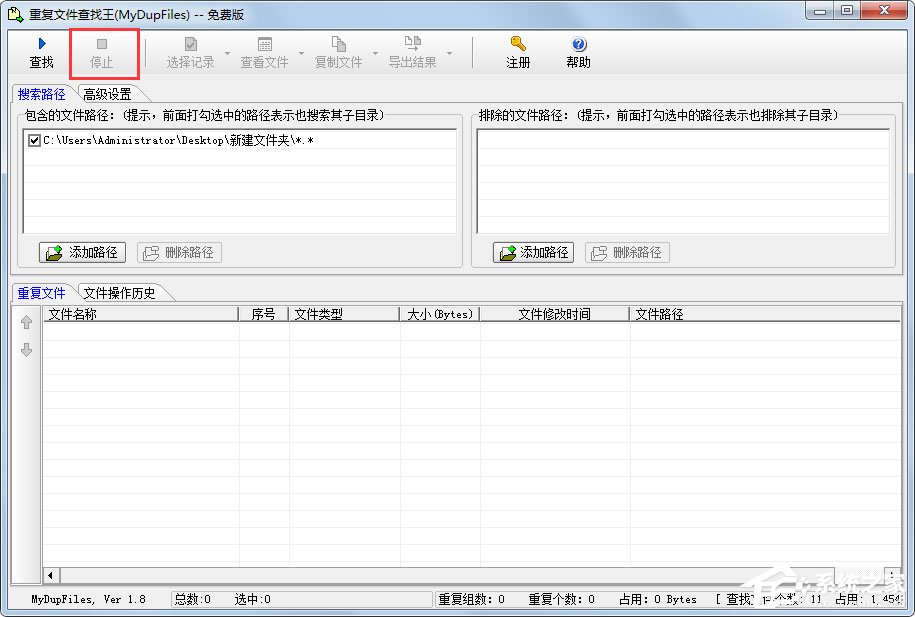Click the 复制文件 toolbar icon
This screenshot has width=915, height=617.
coord(338,44)
